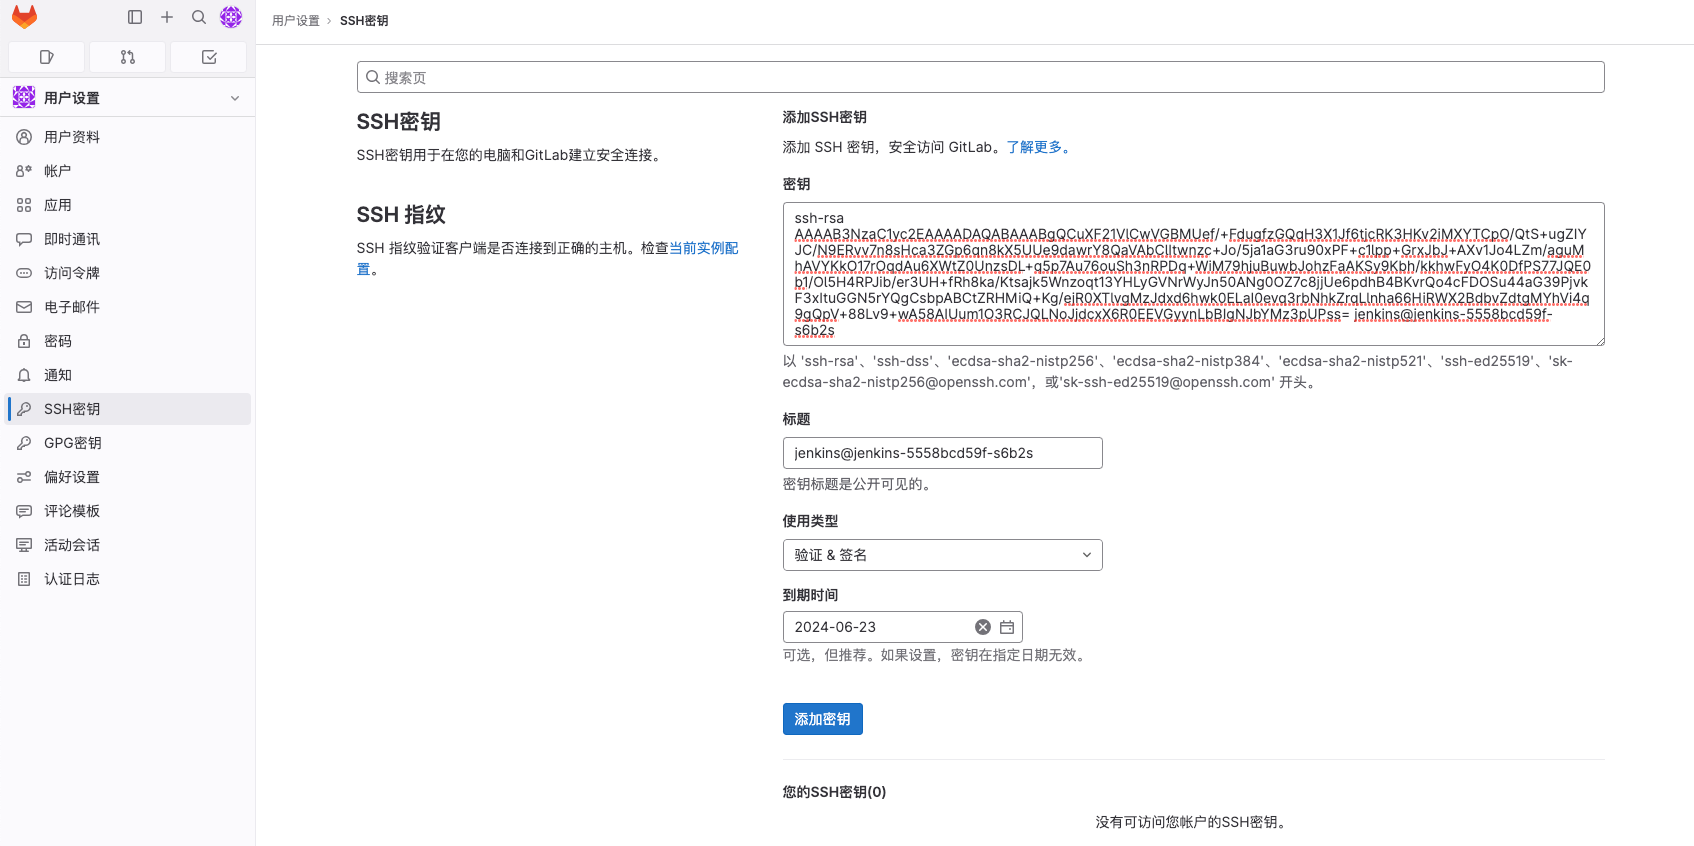Image resolution: width=1694 pixels, height=846 pixels.
Task: Open 认证日志 page
Action: (128, 579)
